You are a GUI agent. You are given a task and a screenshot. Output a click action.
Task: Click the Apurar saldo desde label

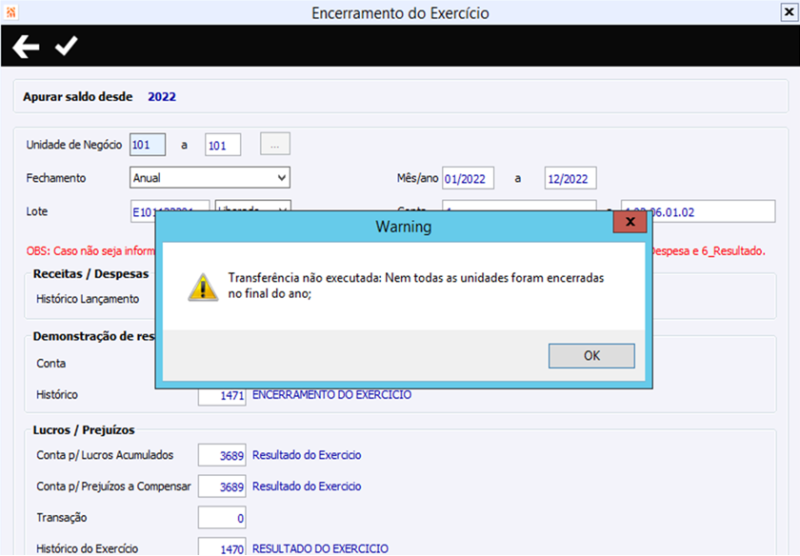coord(78,97)
